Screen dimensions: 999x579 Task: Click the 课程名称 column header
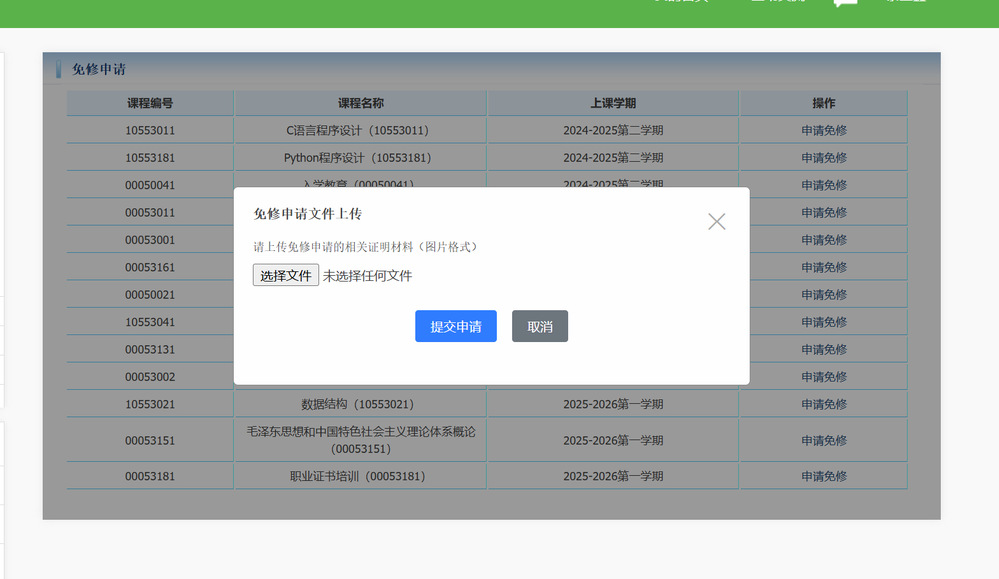360,103
